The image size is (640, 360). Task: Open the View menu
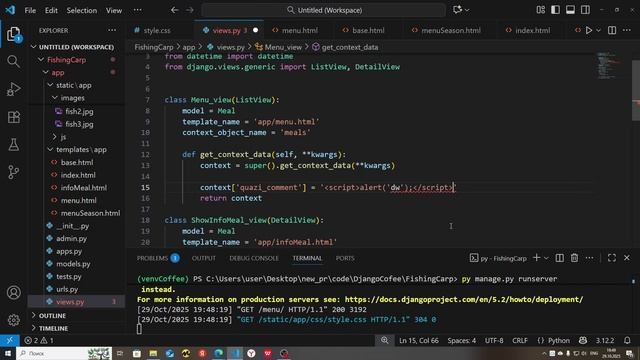click(114, 10)
